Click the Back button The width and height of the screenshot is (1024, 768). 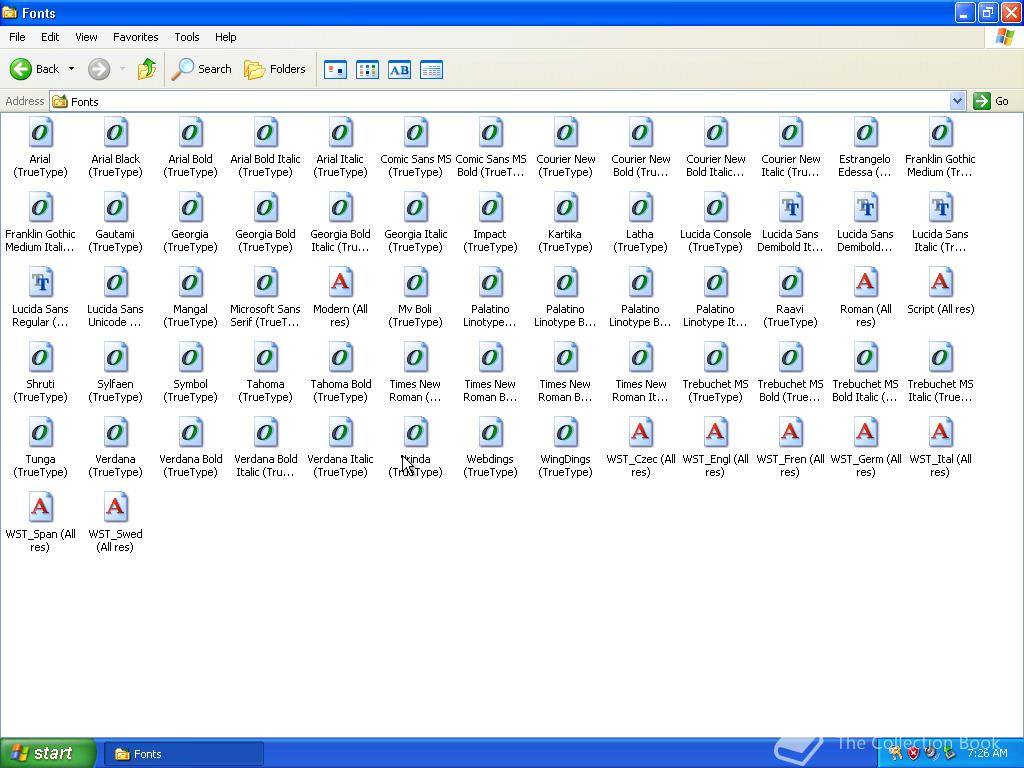35,69
